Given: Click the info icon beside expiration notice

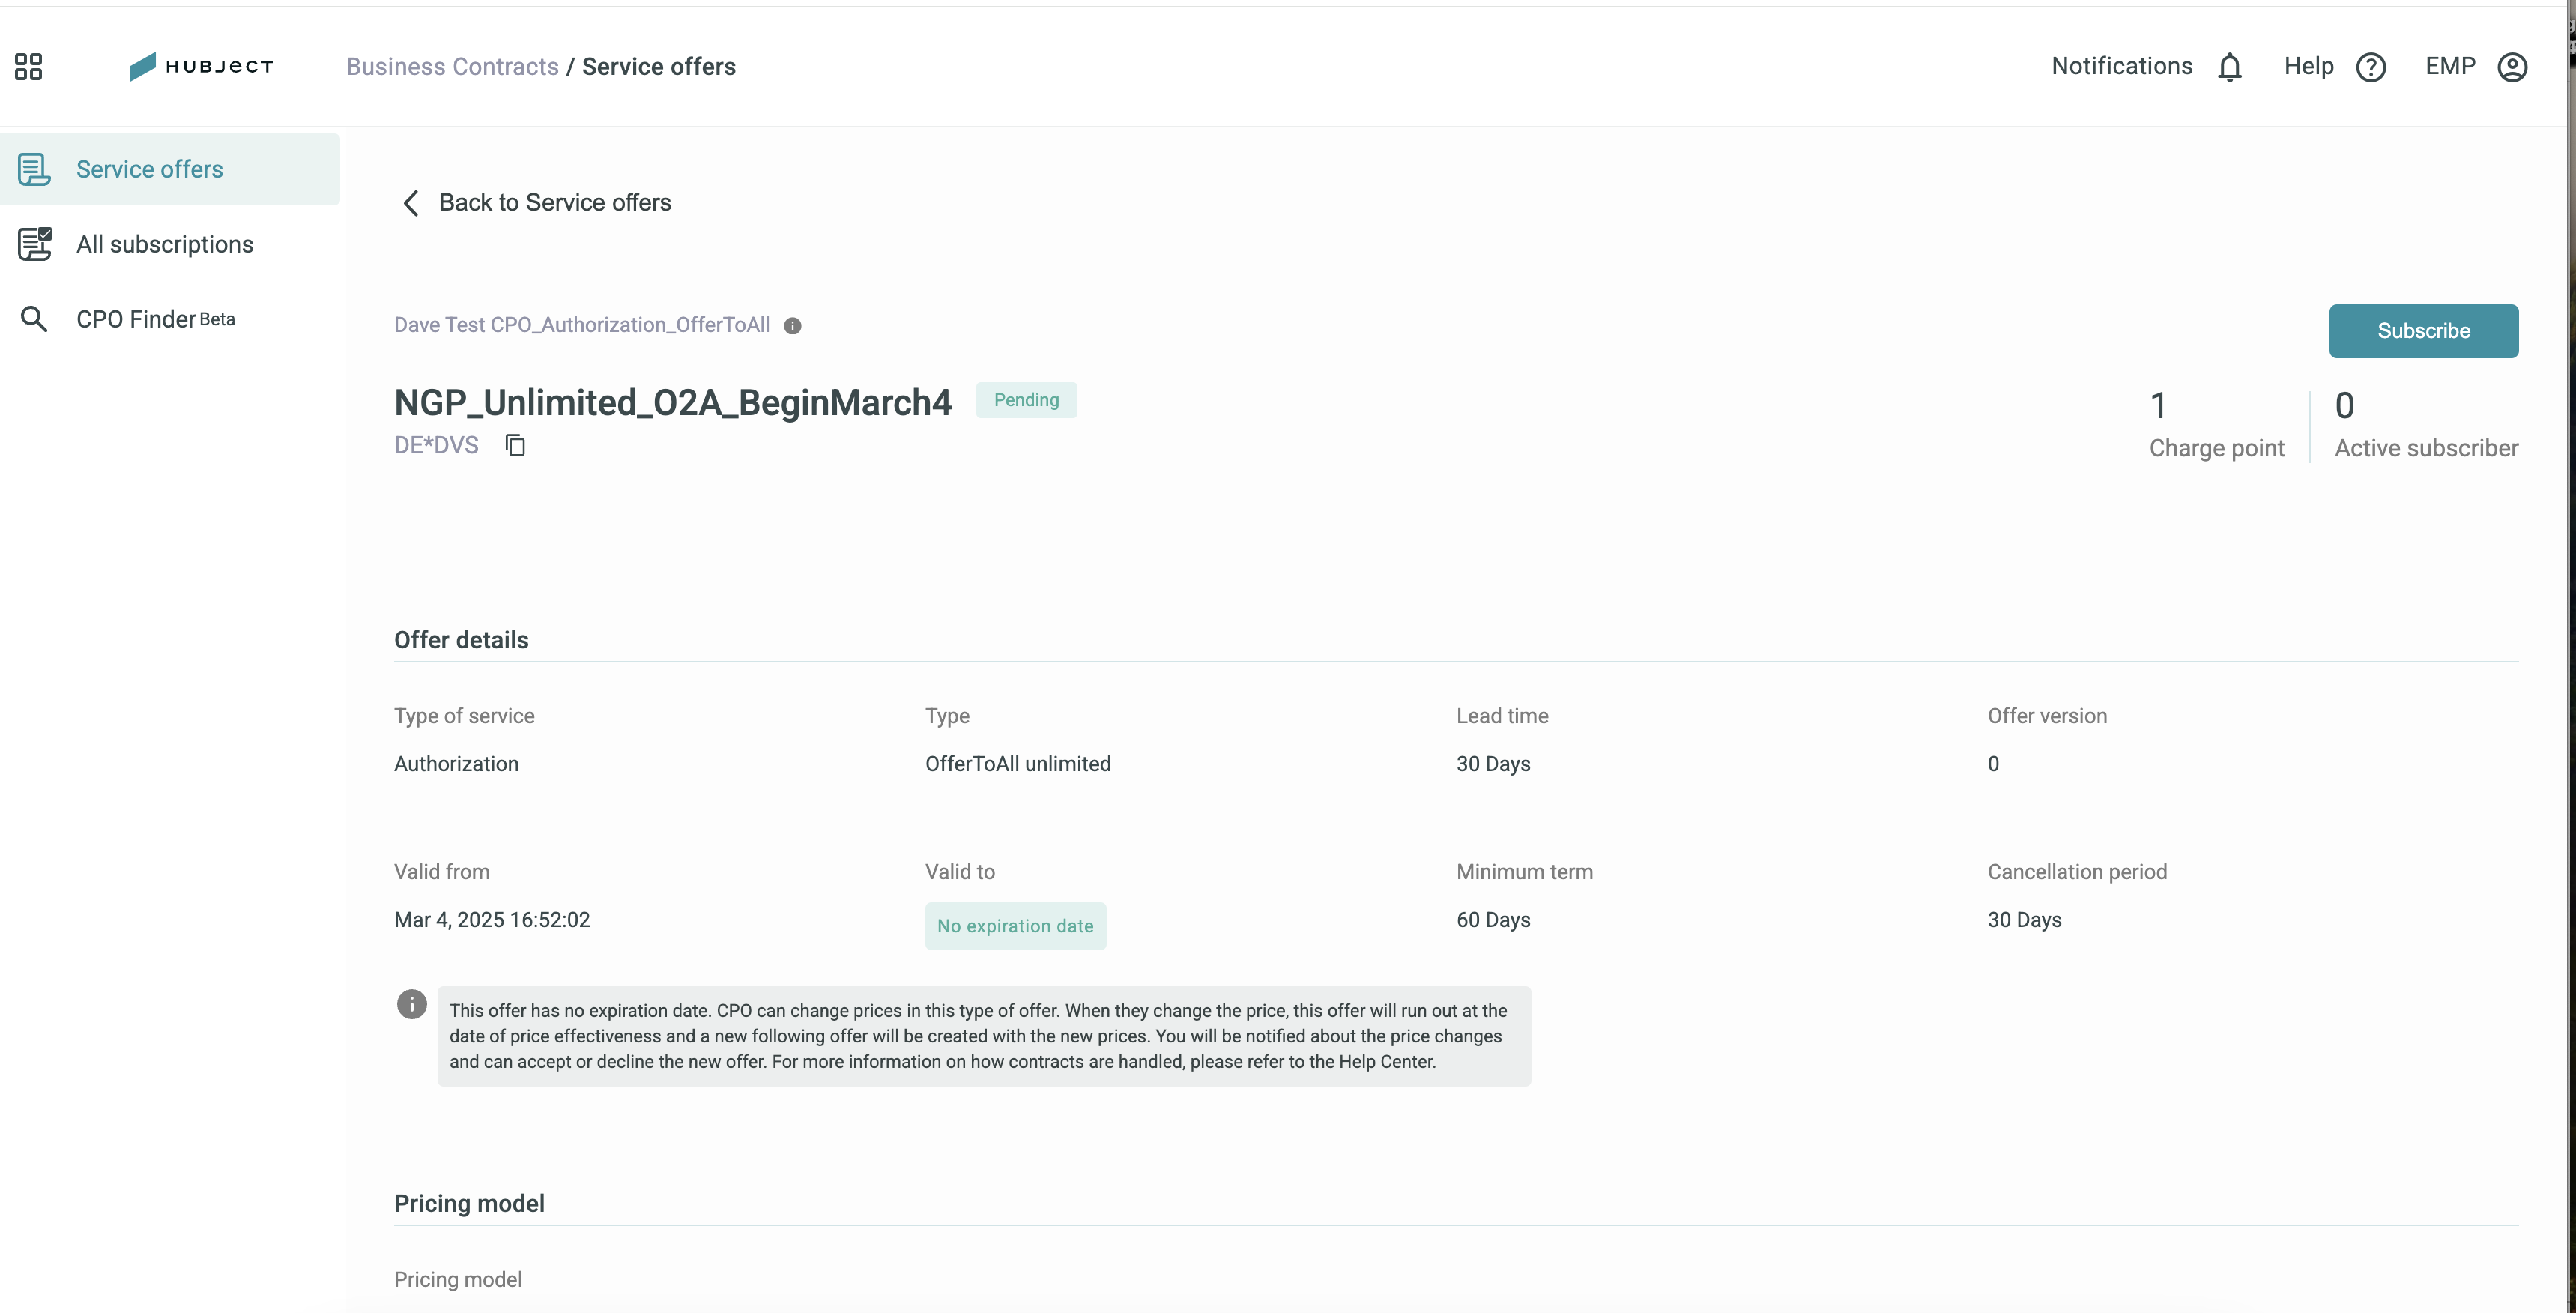Looking at the screenshot, I should point(411,1004).
